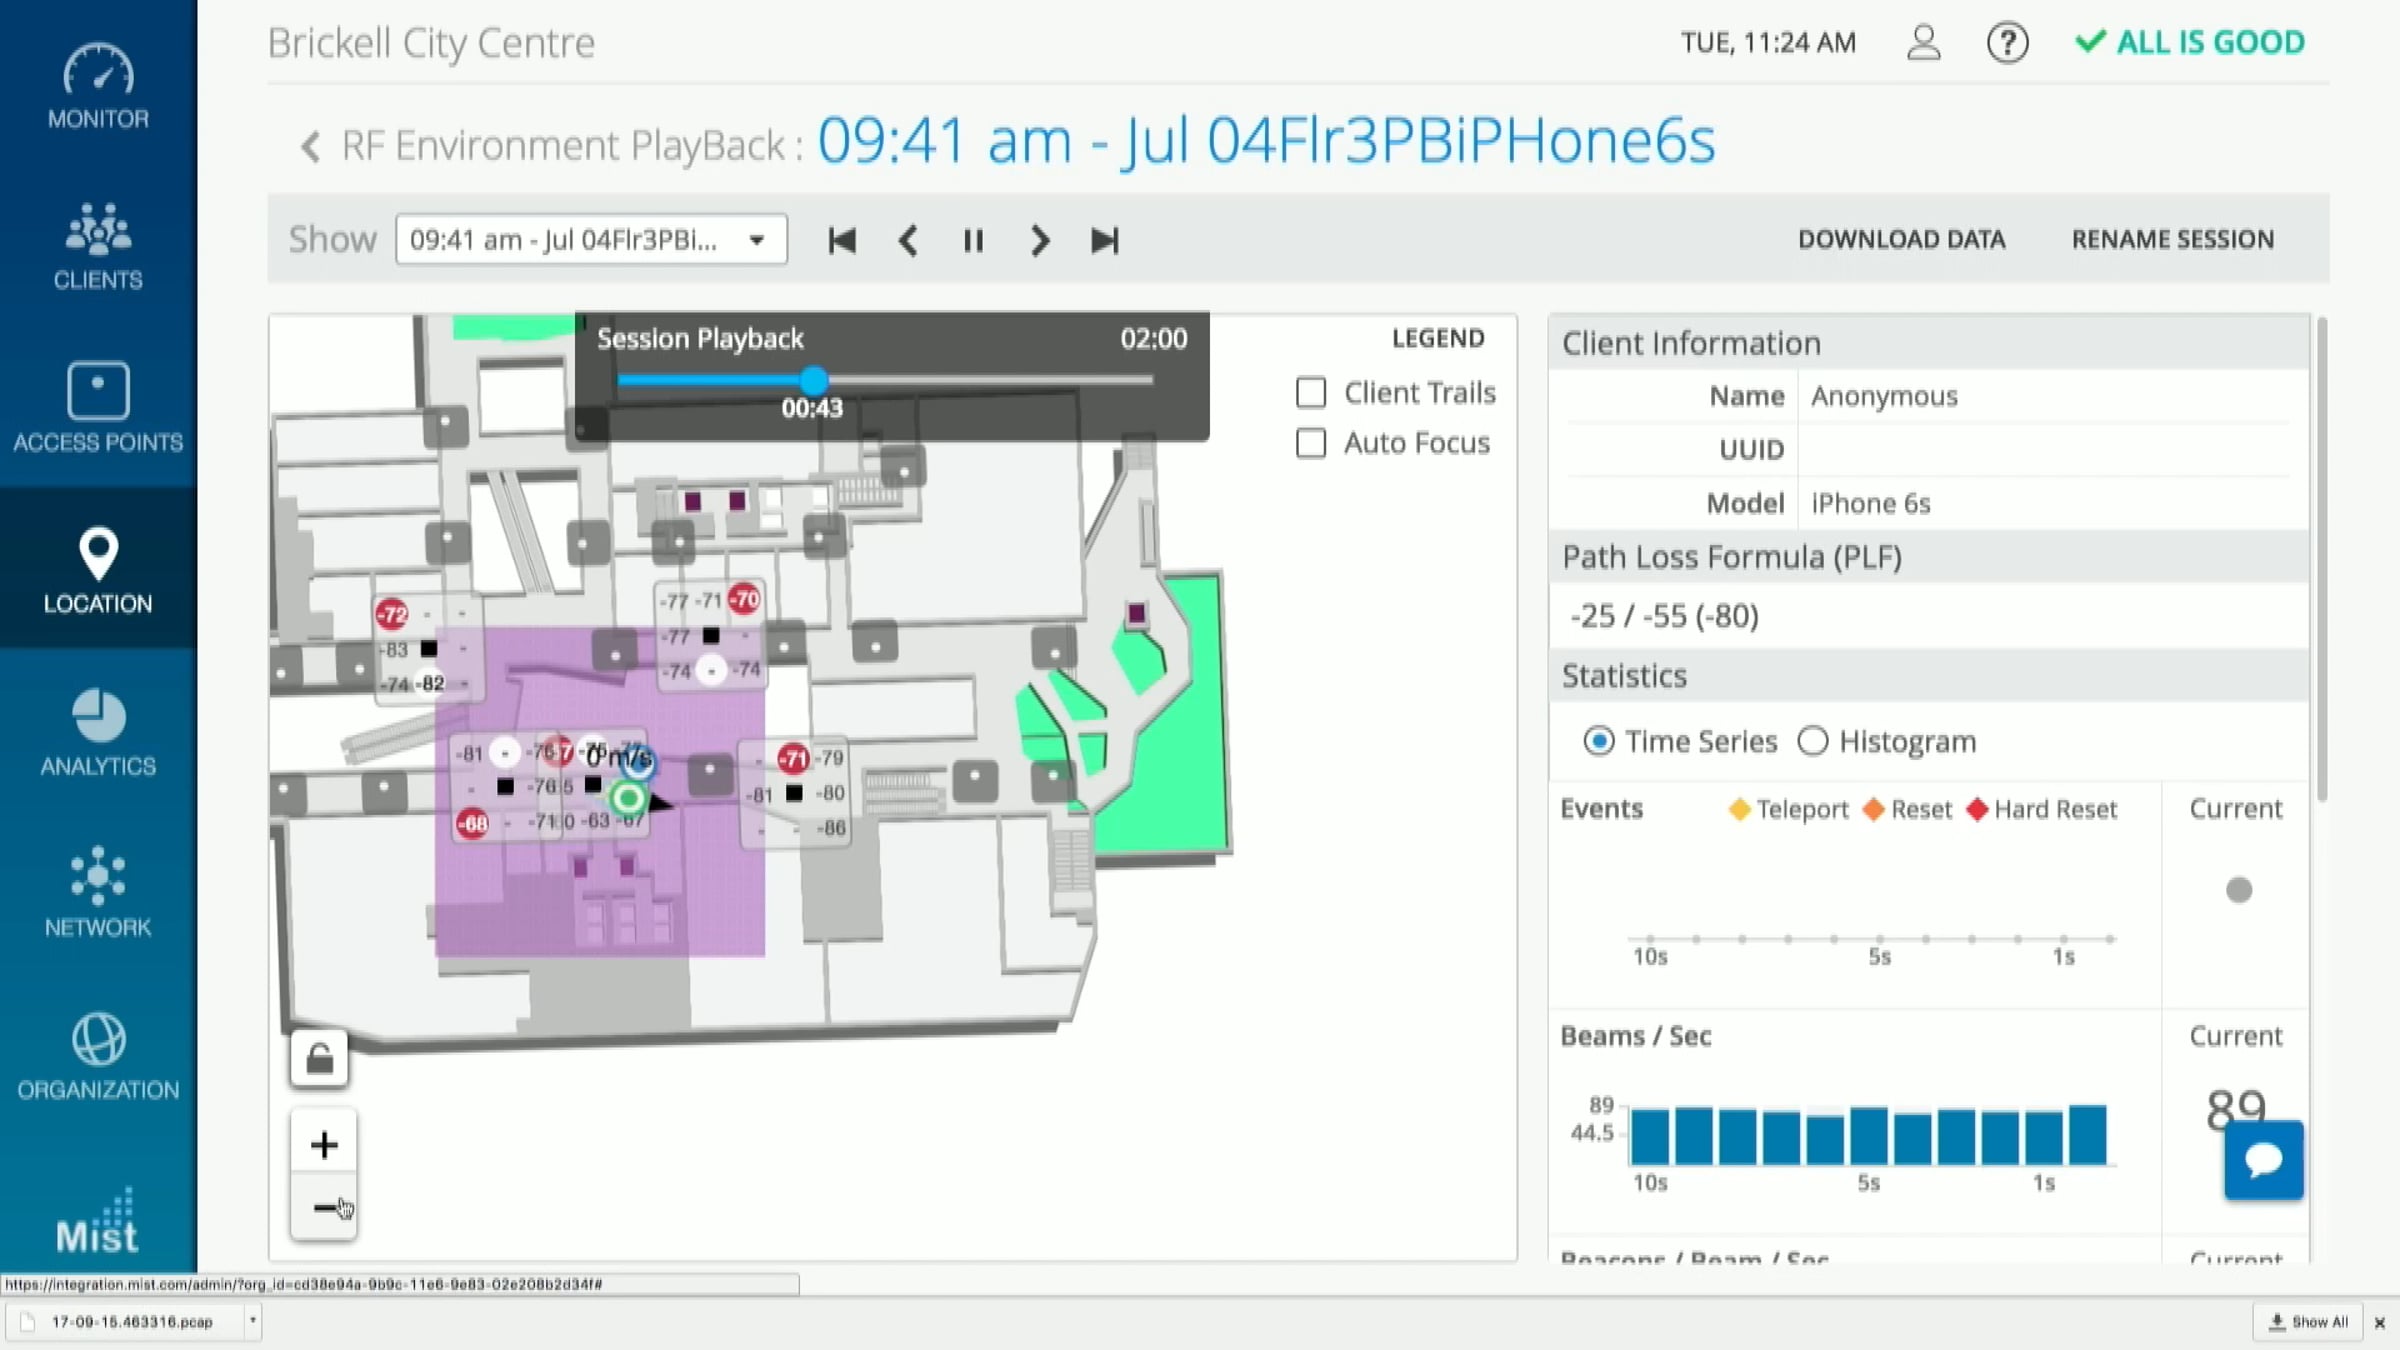Click RENAME SESSION
Image resolution: width=2400 pixels, height=1350 pixels.
2172,240
